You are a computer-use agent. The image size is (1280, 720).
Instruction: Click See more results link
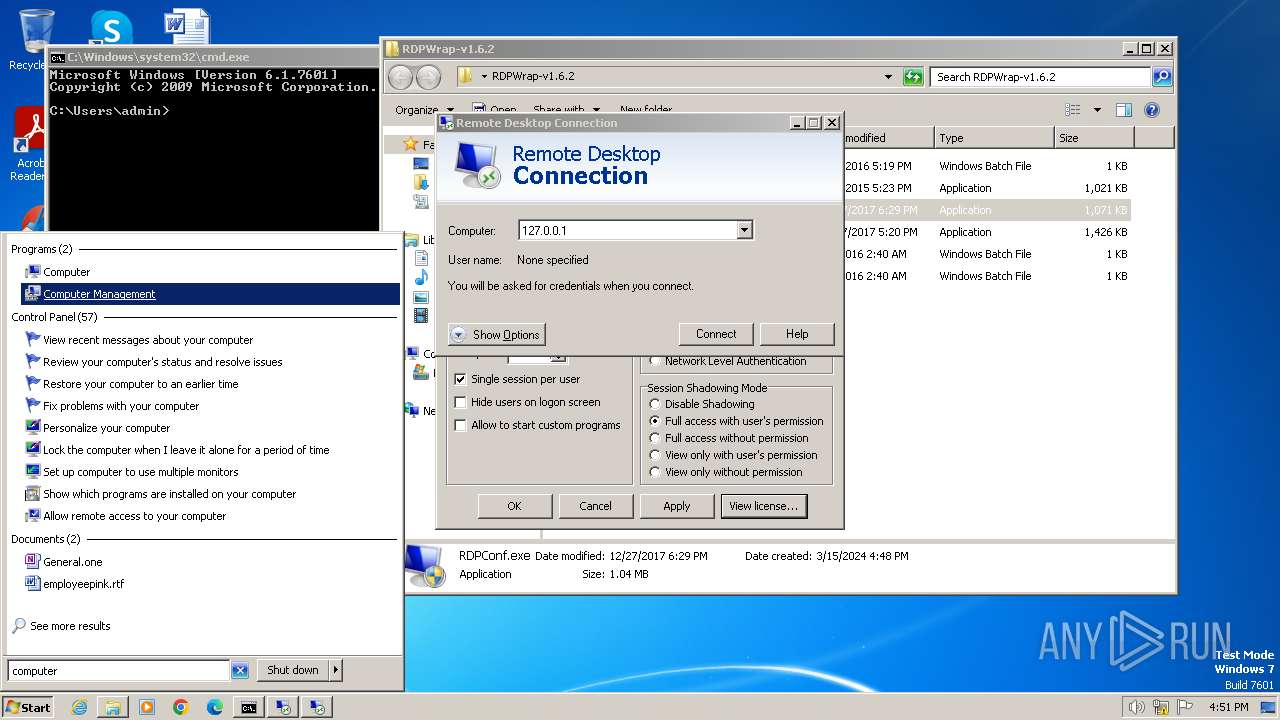coord(70,626)
